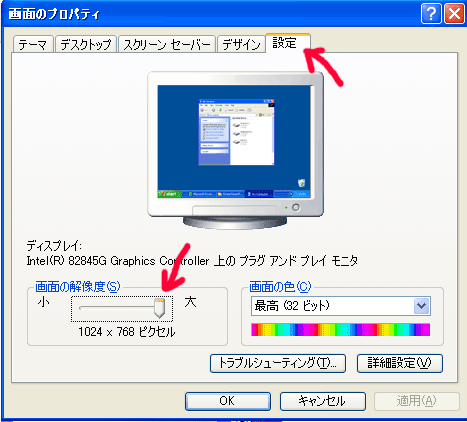This screenshot has width=467, height=422.
Task: Expand the 画面の色 dropdown arrow
Action: 422,306
